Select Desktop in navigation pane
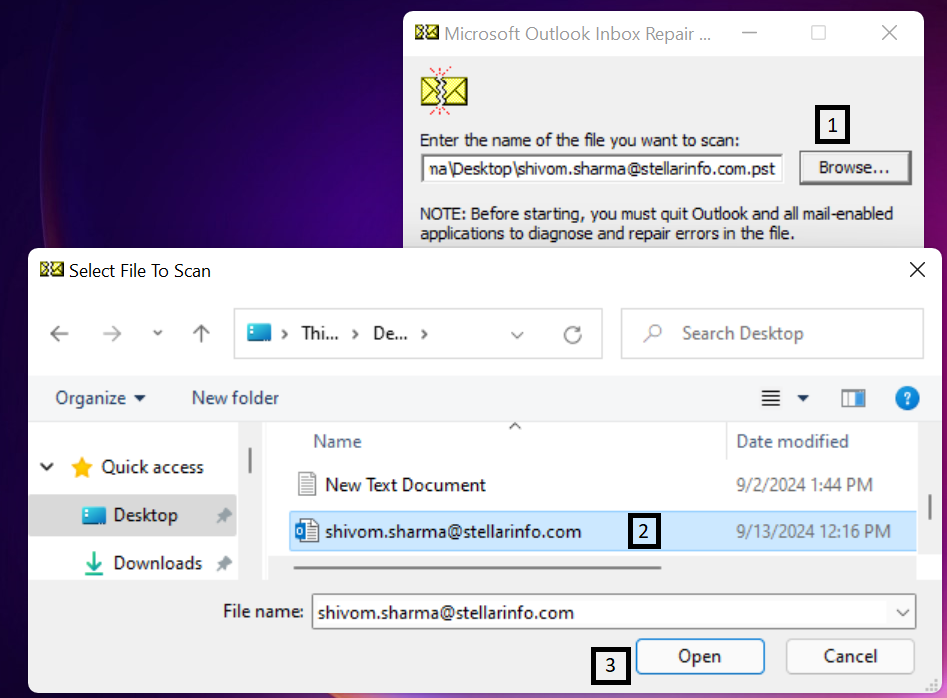The height and width of the screenshot is (698, 947). tap(133, 515)
